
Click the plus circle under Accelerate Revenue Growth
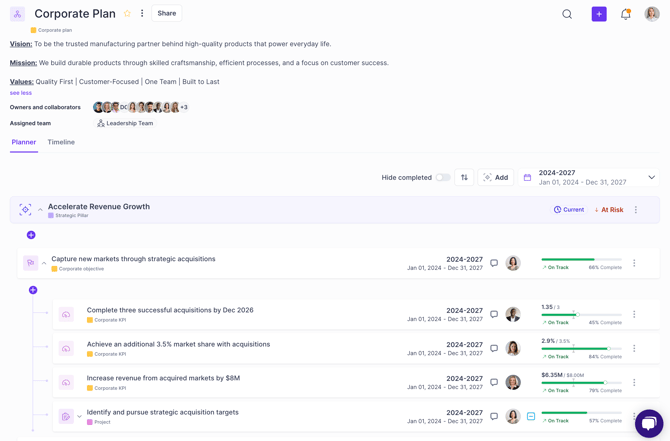pos(31,235)
